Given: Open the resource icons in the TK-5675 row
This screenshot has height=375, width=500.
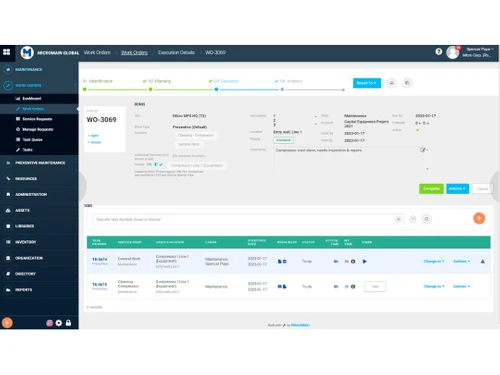Looking at the screenshot, I should tap(282, 286).
